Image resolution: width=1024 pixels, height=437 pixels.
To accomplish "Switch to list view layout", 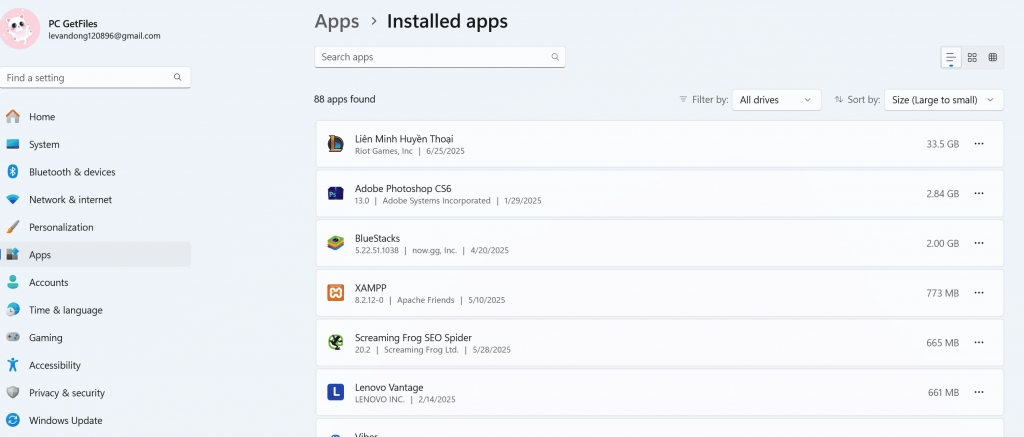I will click(951, 57).
